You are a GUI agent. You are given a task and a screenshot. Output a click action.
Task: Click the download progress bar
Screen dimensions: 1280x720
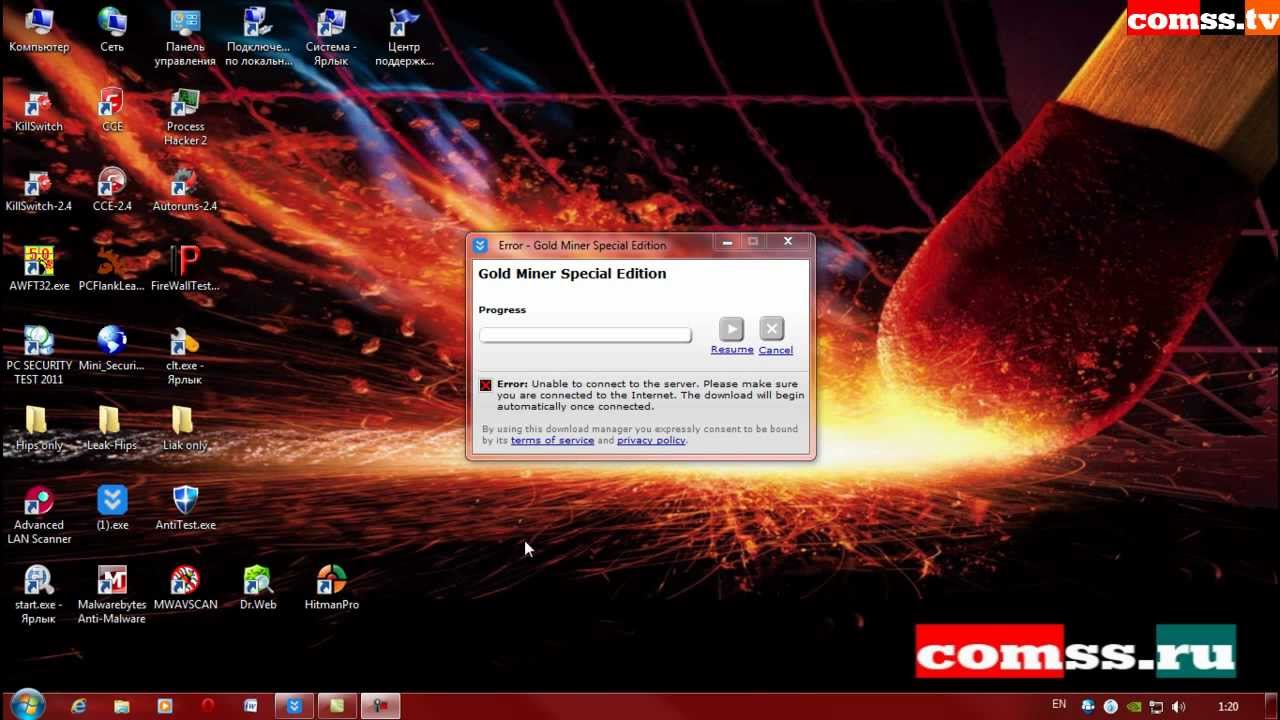585,335
